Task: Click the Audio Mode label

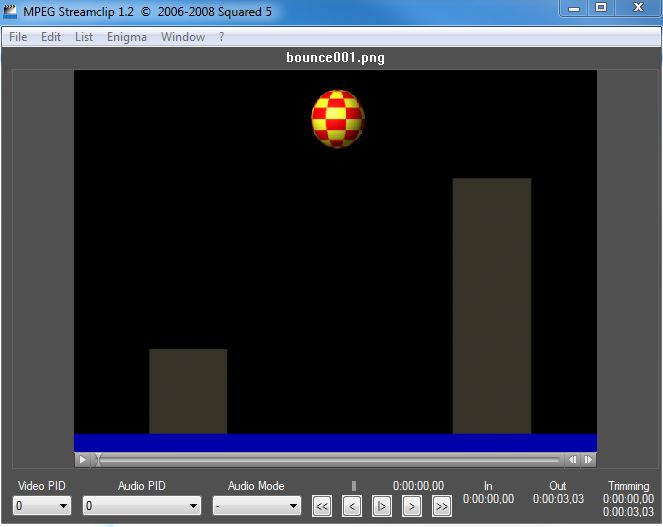Action: pyautogui.click(x=256, y=486)
